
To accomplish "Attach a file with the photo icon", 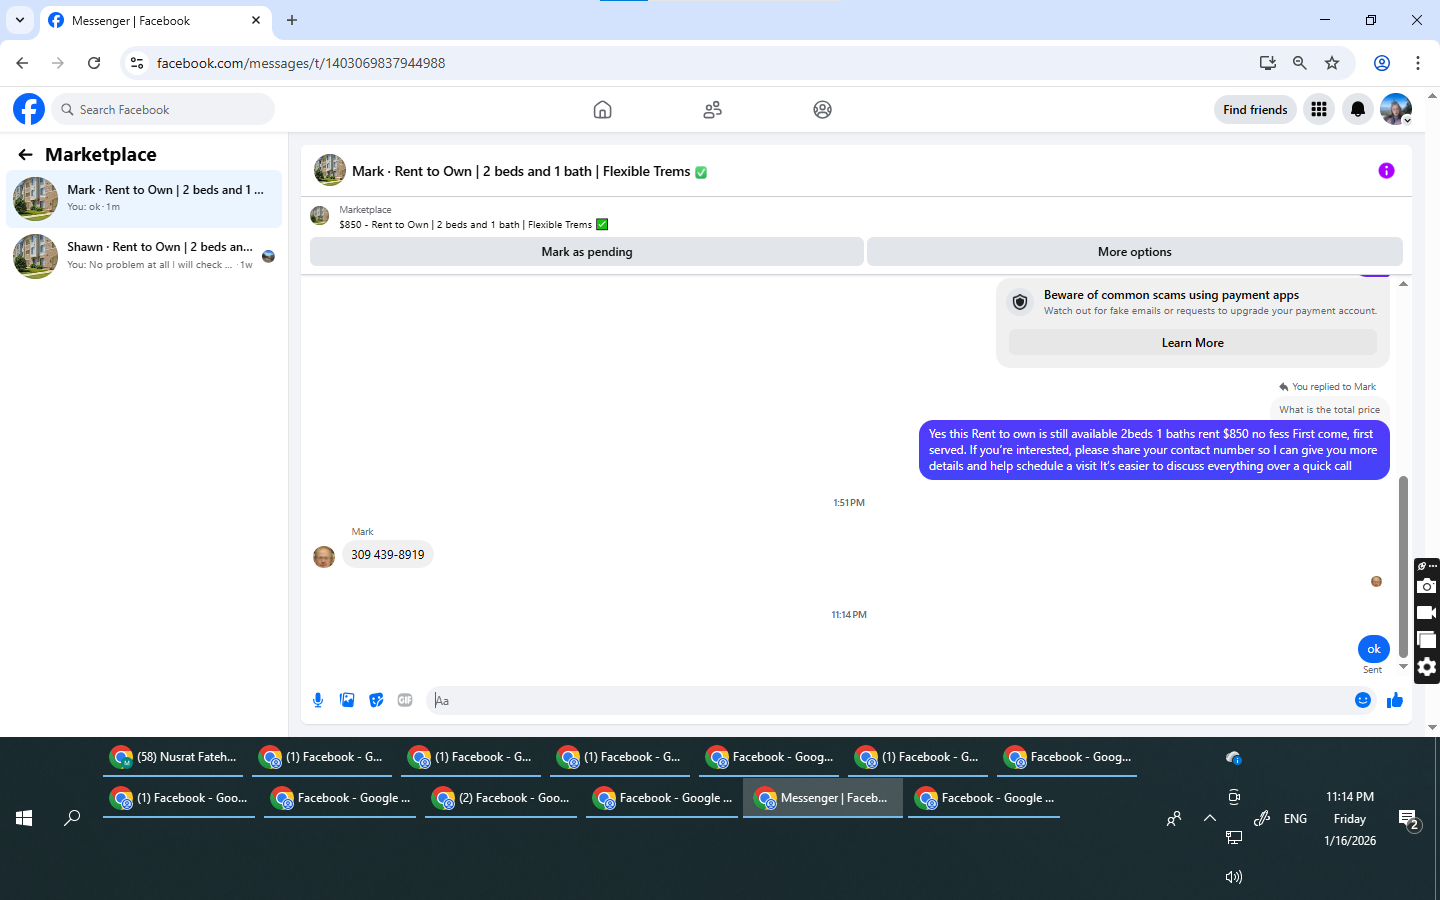I will pyautogui.click(x=347, y=700).
